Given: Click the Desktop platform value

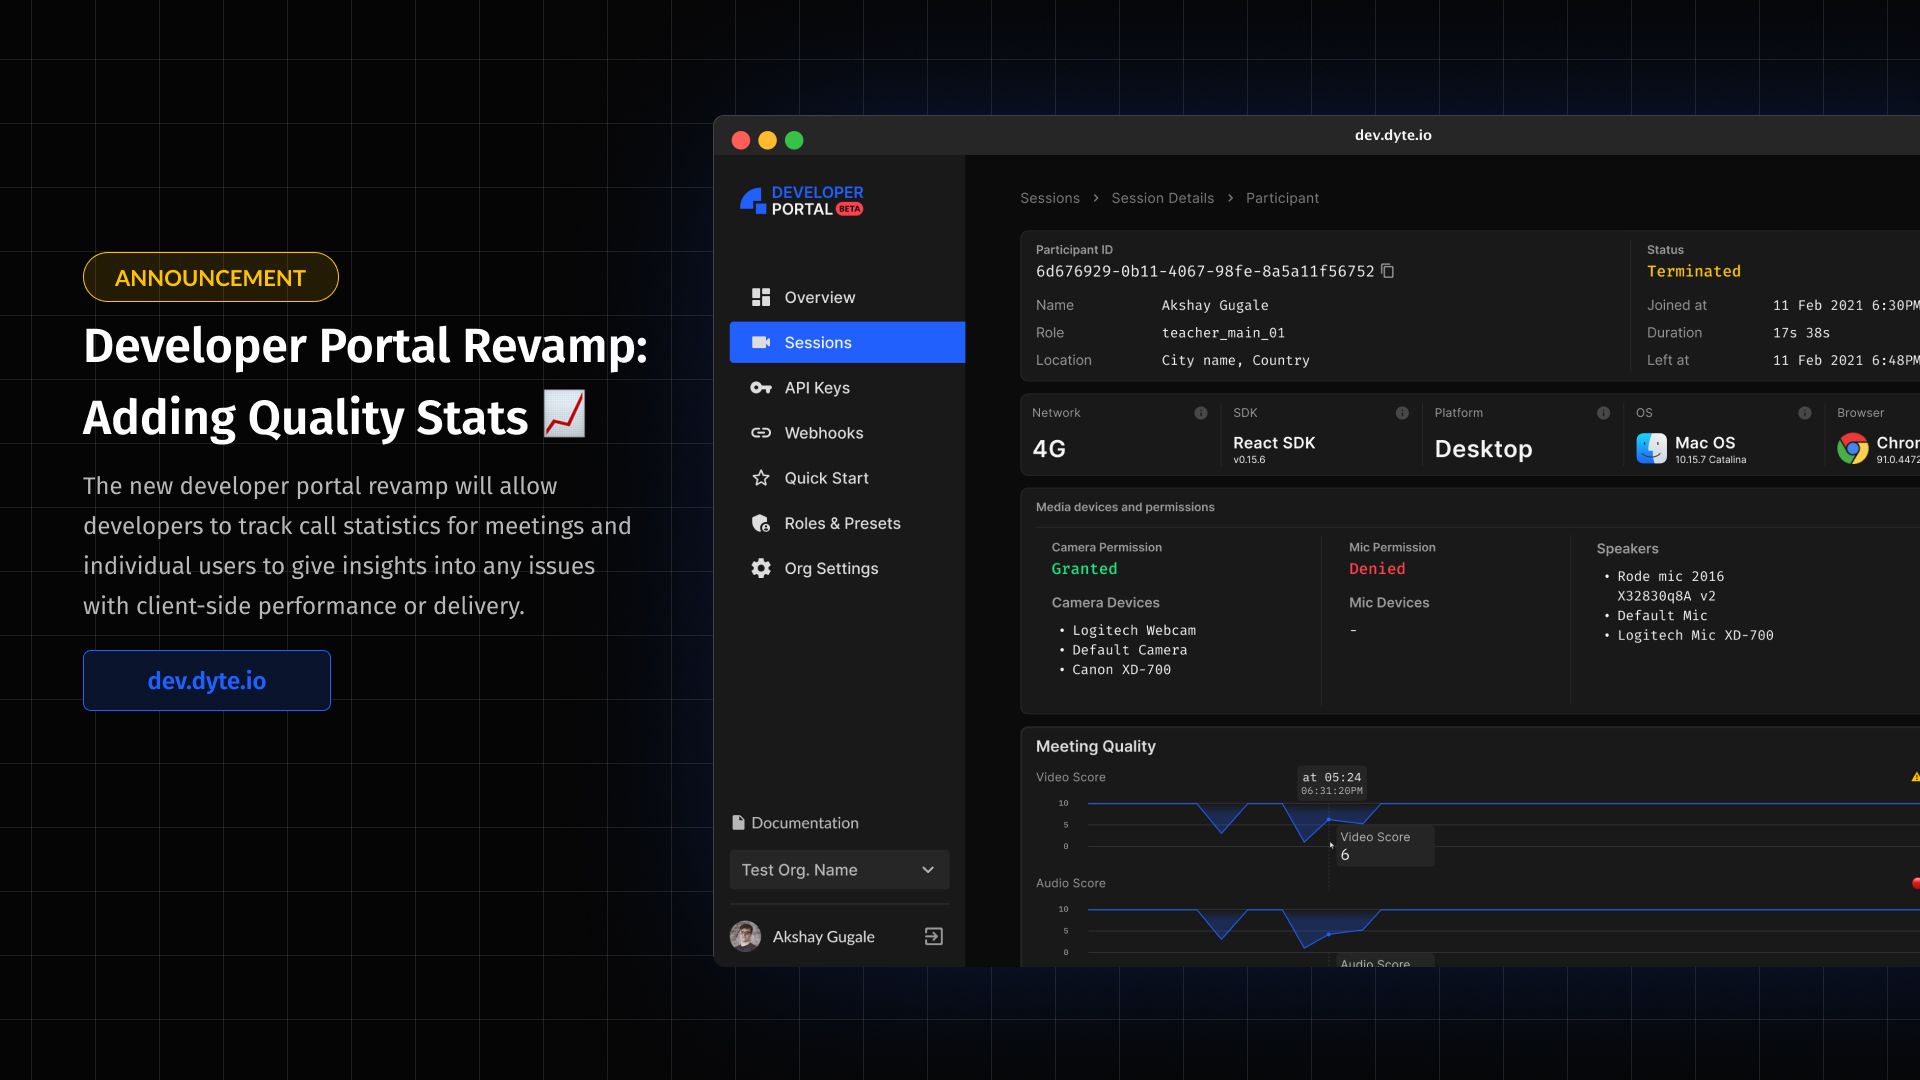Looking at the screenshot, I should pos(1483,449).
